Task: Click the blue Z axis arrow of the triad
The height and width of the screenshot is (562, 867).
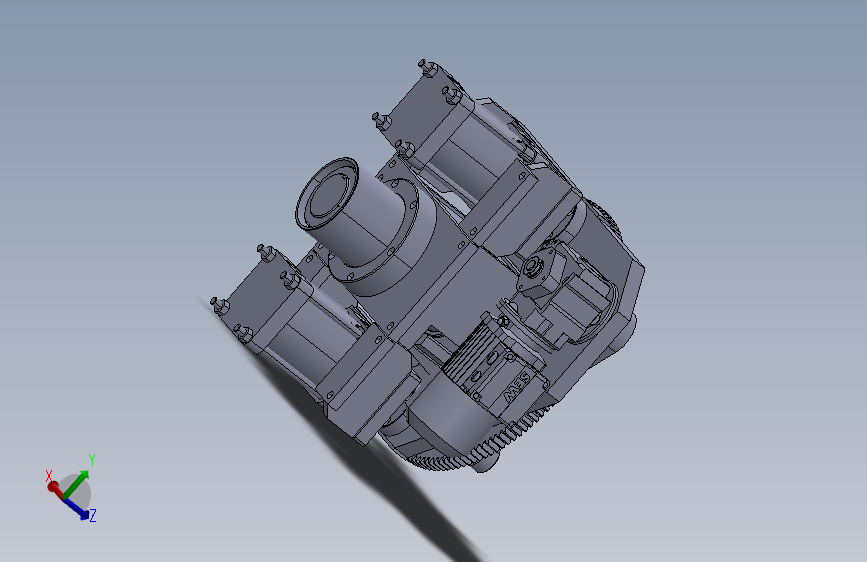Action: point(76,509)
